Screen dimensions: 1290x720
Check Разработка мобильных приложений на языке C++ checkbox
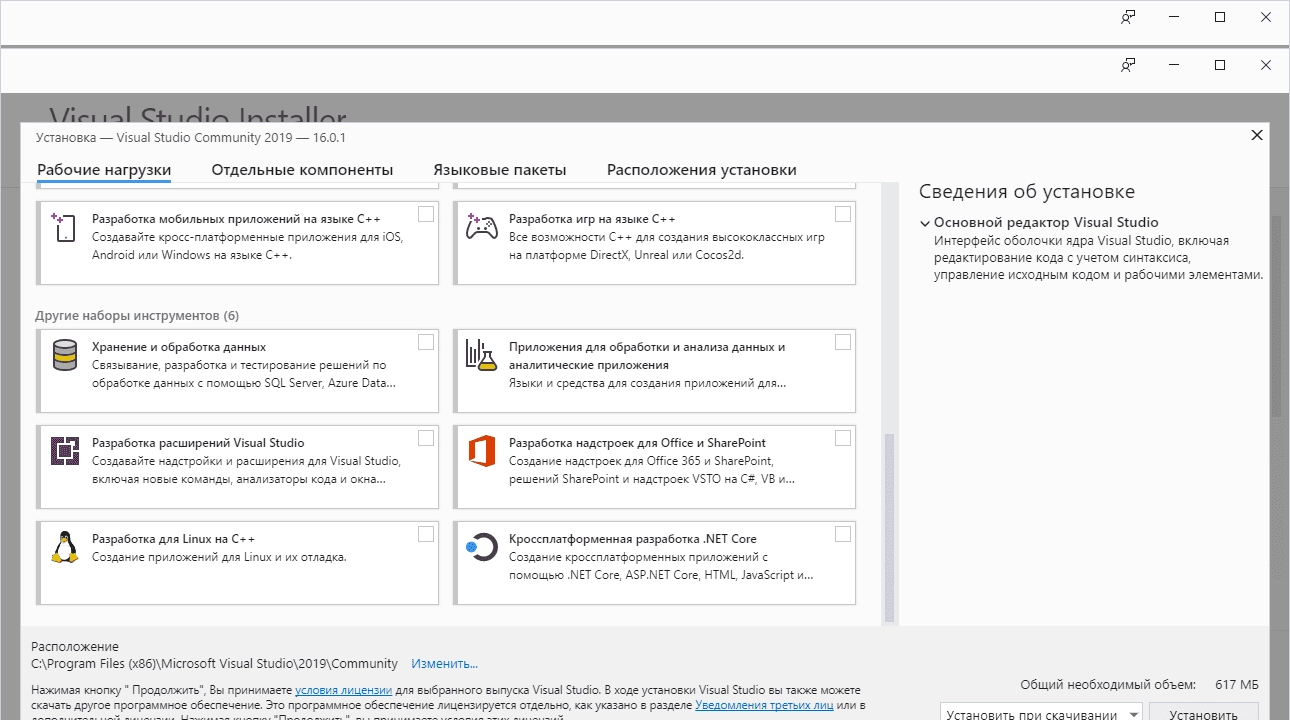pos(426,214)
